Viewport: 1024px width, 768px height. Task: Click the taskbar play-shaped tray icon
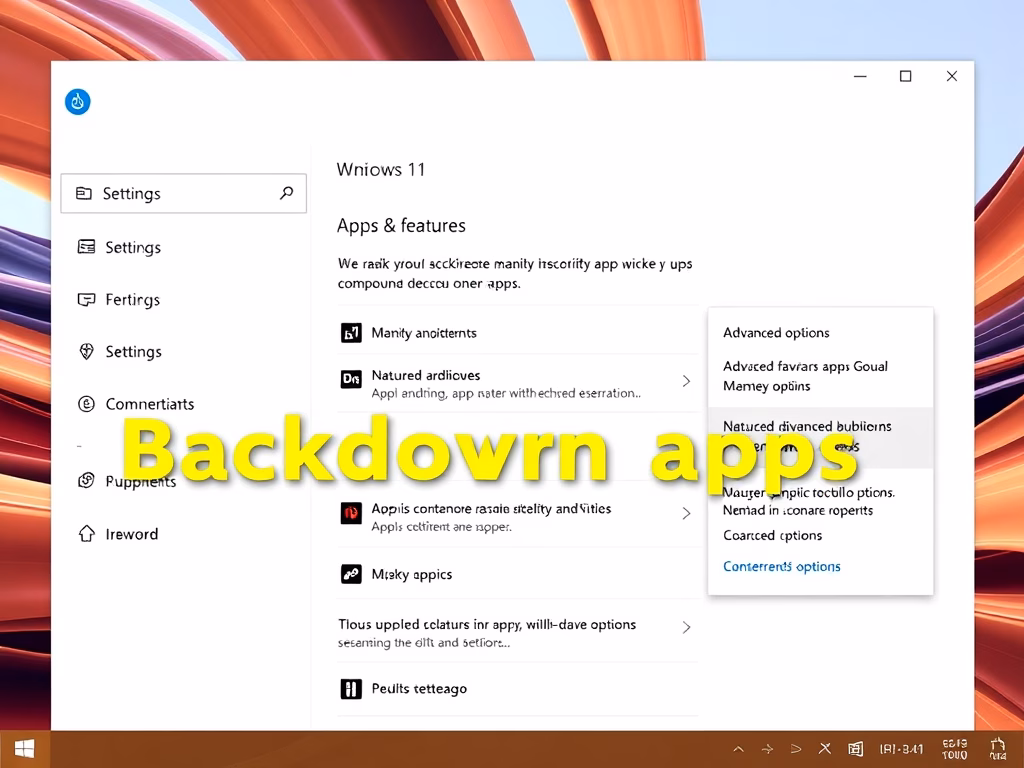[x=796, y=749]
